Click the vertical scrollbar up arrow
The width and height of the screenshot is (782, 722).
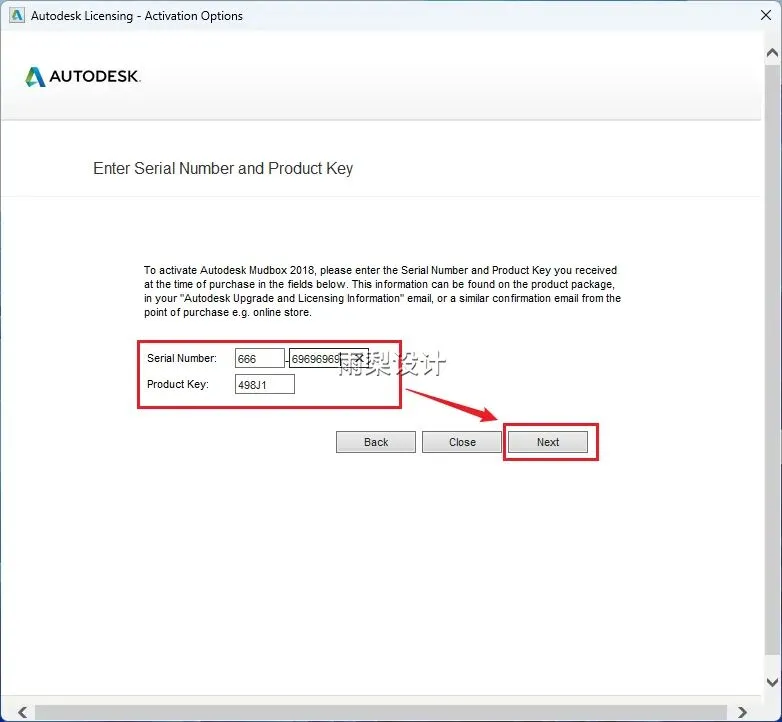click(772, 53)
